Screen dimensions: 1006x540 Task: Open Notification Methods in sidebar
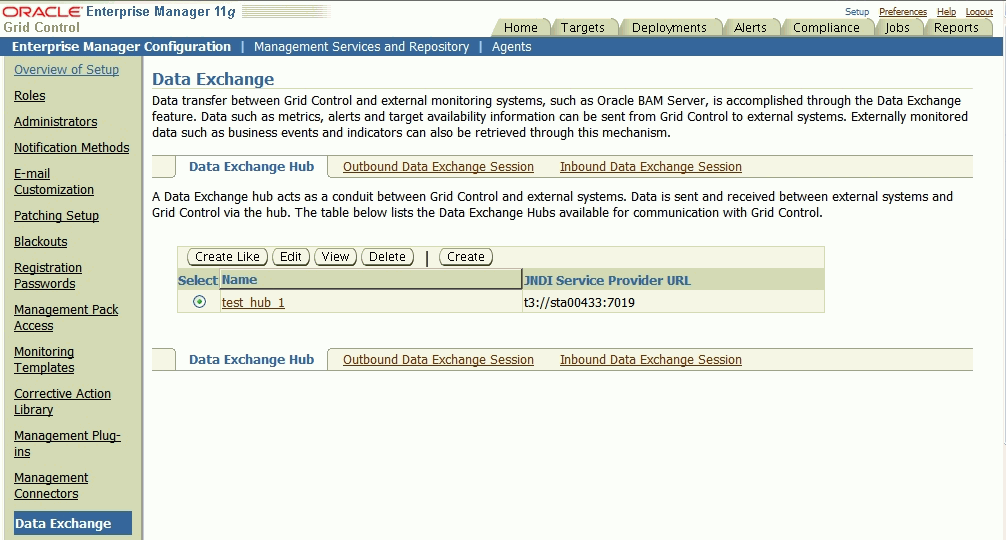pyautogui.click(x=72, y=148)
